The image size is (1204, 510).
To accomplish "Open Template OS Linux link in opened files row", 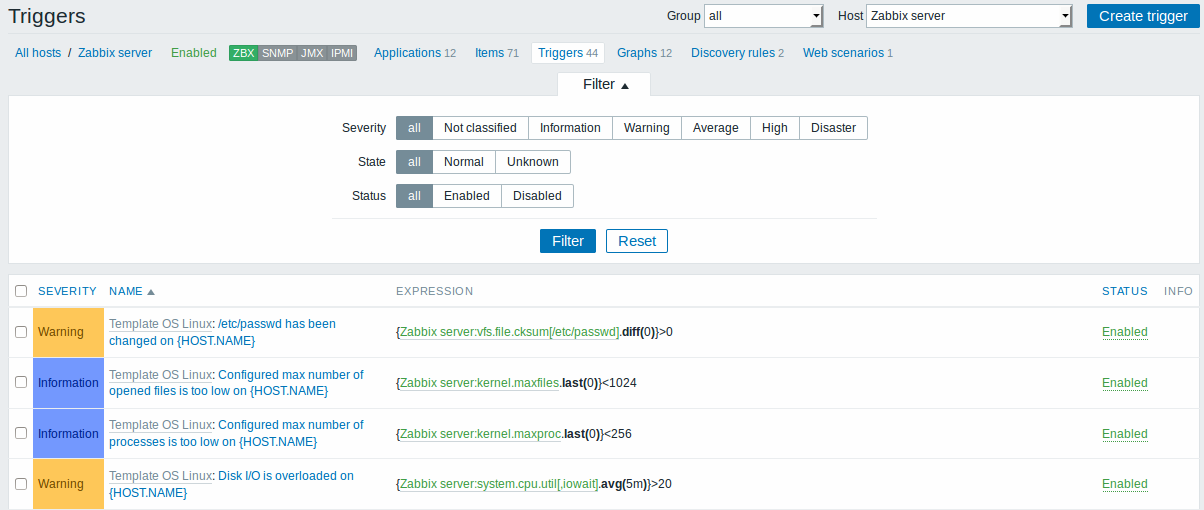I will click(x=160, y=375).
